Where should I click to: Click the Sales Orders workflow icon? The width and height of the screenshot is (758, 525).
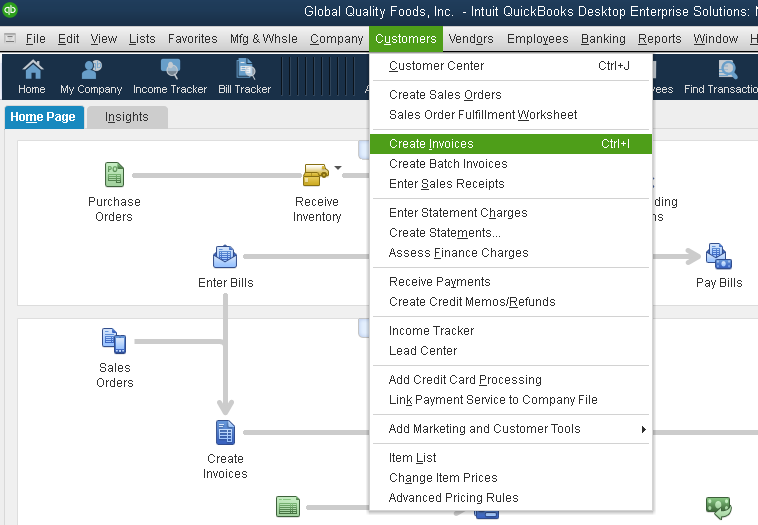click(114, 341)
